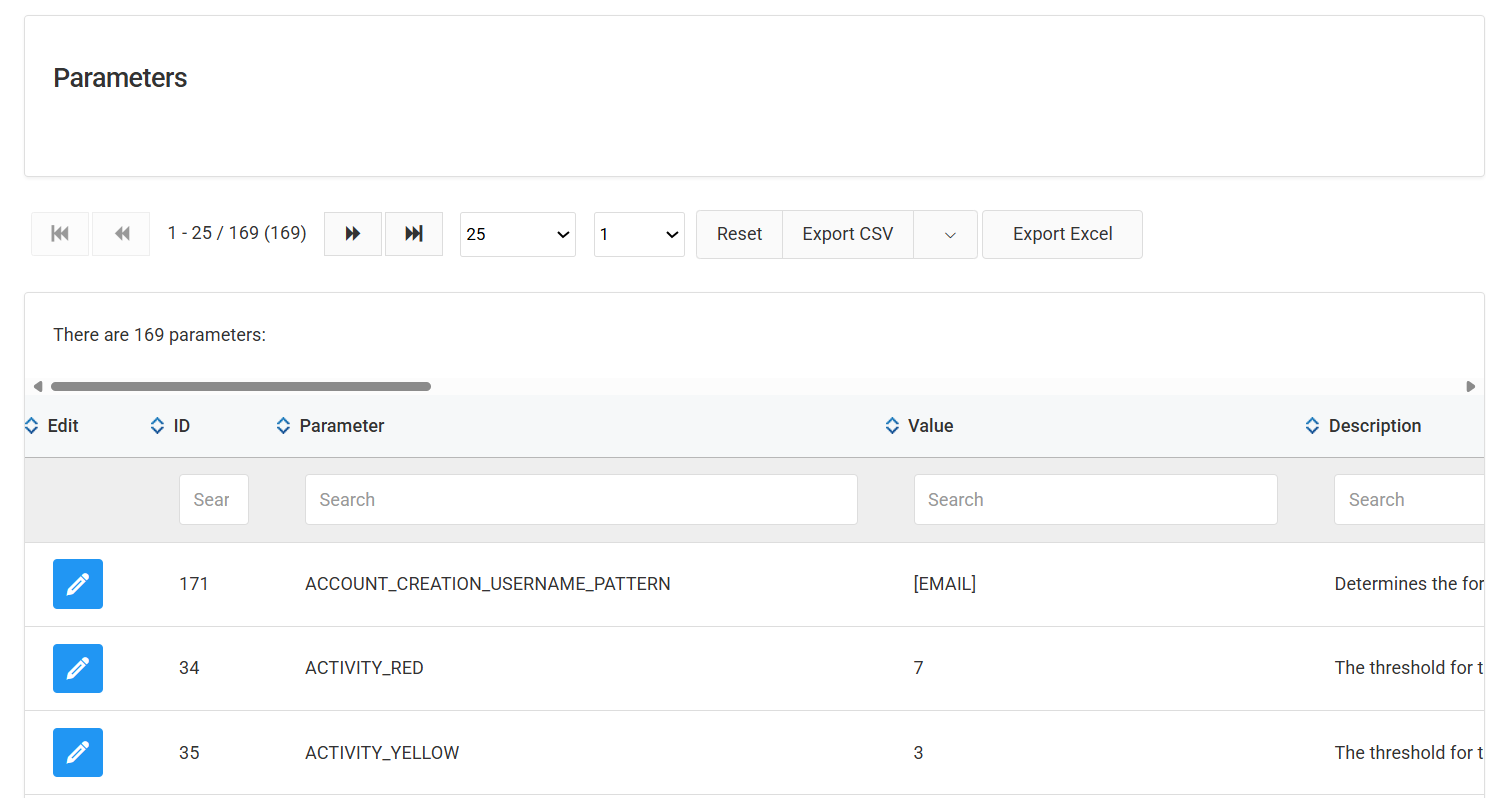
Task: Click the Export Excel button
Action: point(1062,234)
